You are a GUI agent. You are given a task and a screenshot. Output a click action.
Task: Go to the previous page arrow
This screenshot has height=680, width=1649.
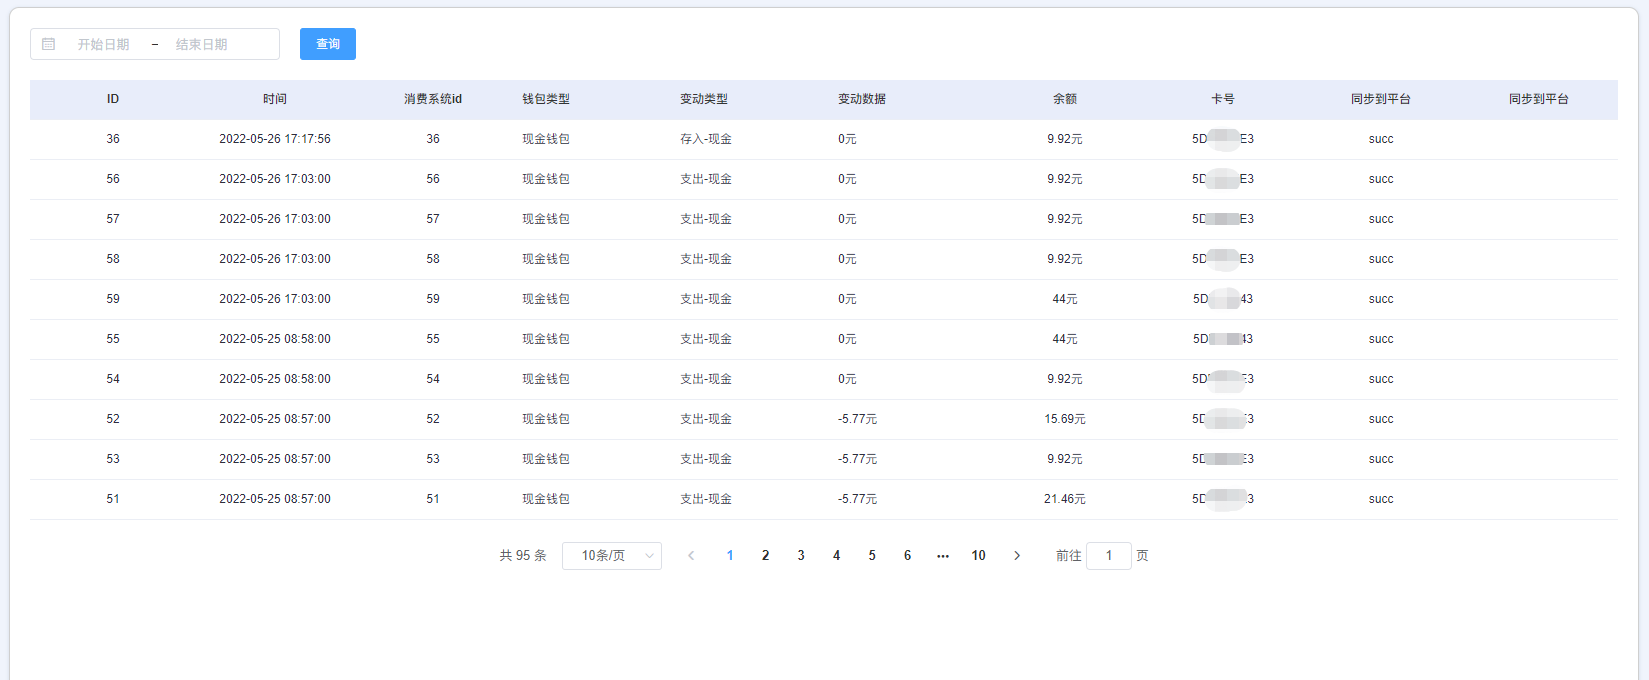click(x=691, y=556)
